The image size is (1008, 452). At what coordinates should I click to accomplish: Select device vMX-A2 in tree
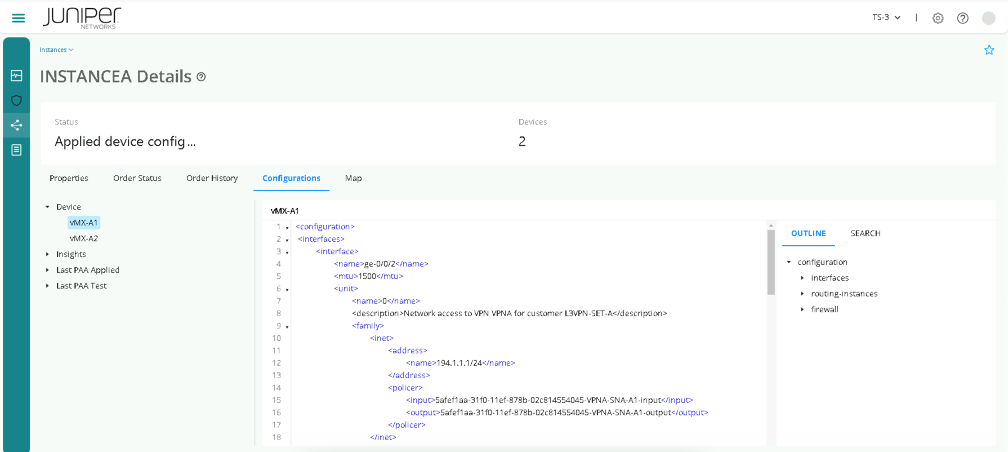click(84, 239)
